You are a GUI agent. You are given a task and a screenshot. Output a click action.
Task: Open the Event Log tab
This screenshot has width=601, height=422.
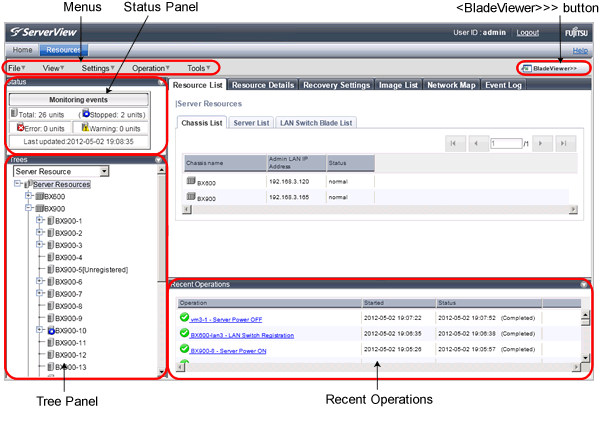coord(503,85)
